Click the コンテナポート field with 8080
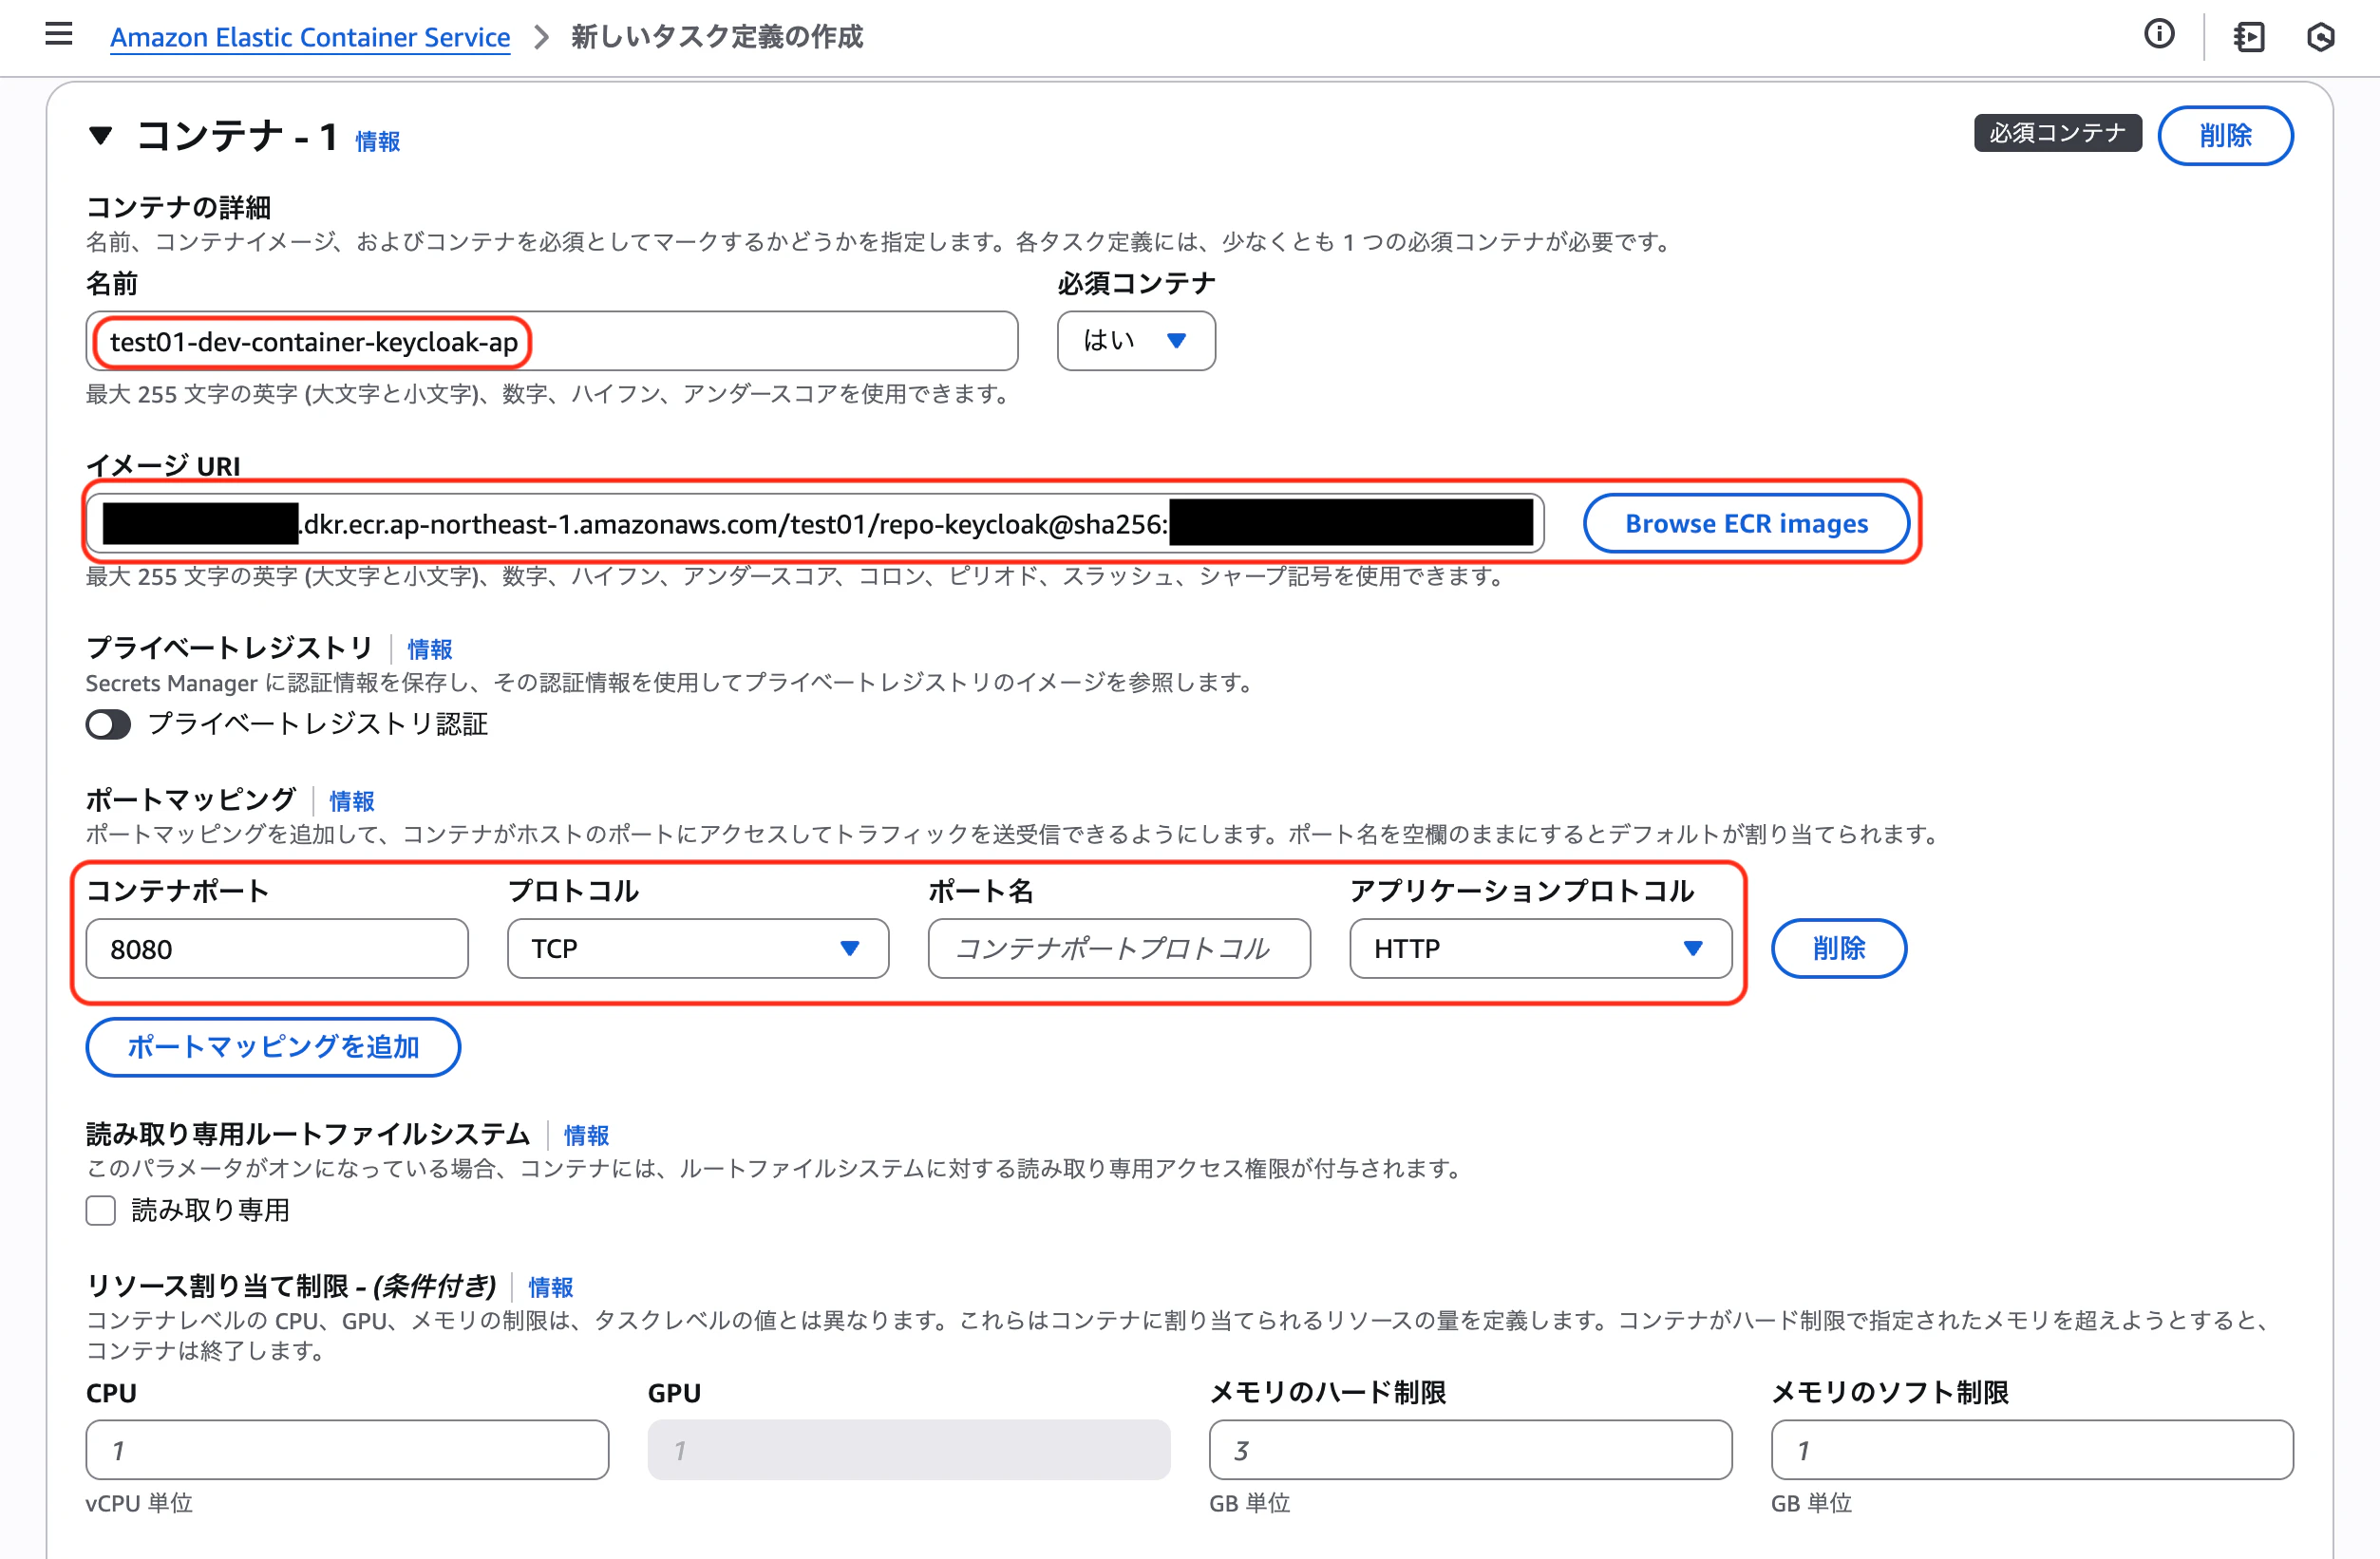This screenshot has width=2380, height=1559. (277, 948)
